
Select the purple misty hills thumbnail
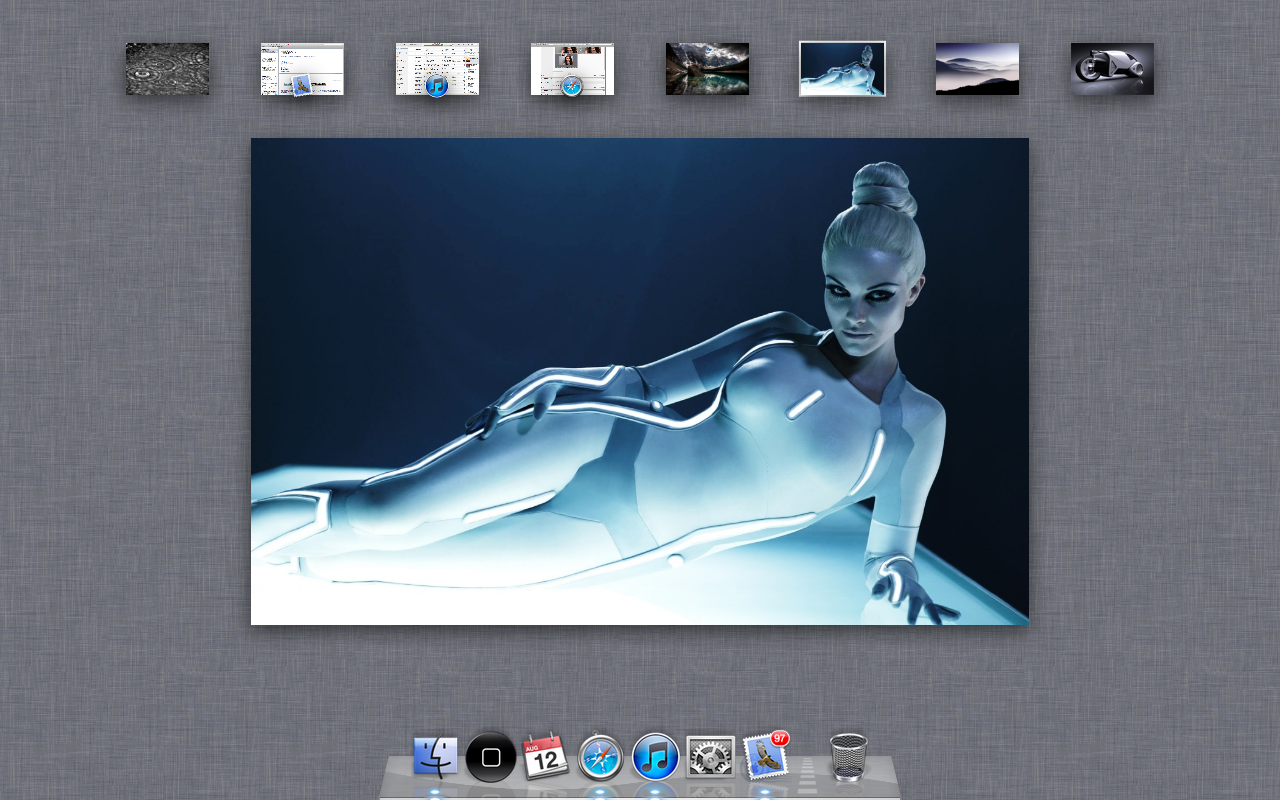coord(977,69)
